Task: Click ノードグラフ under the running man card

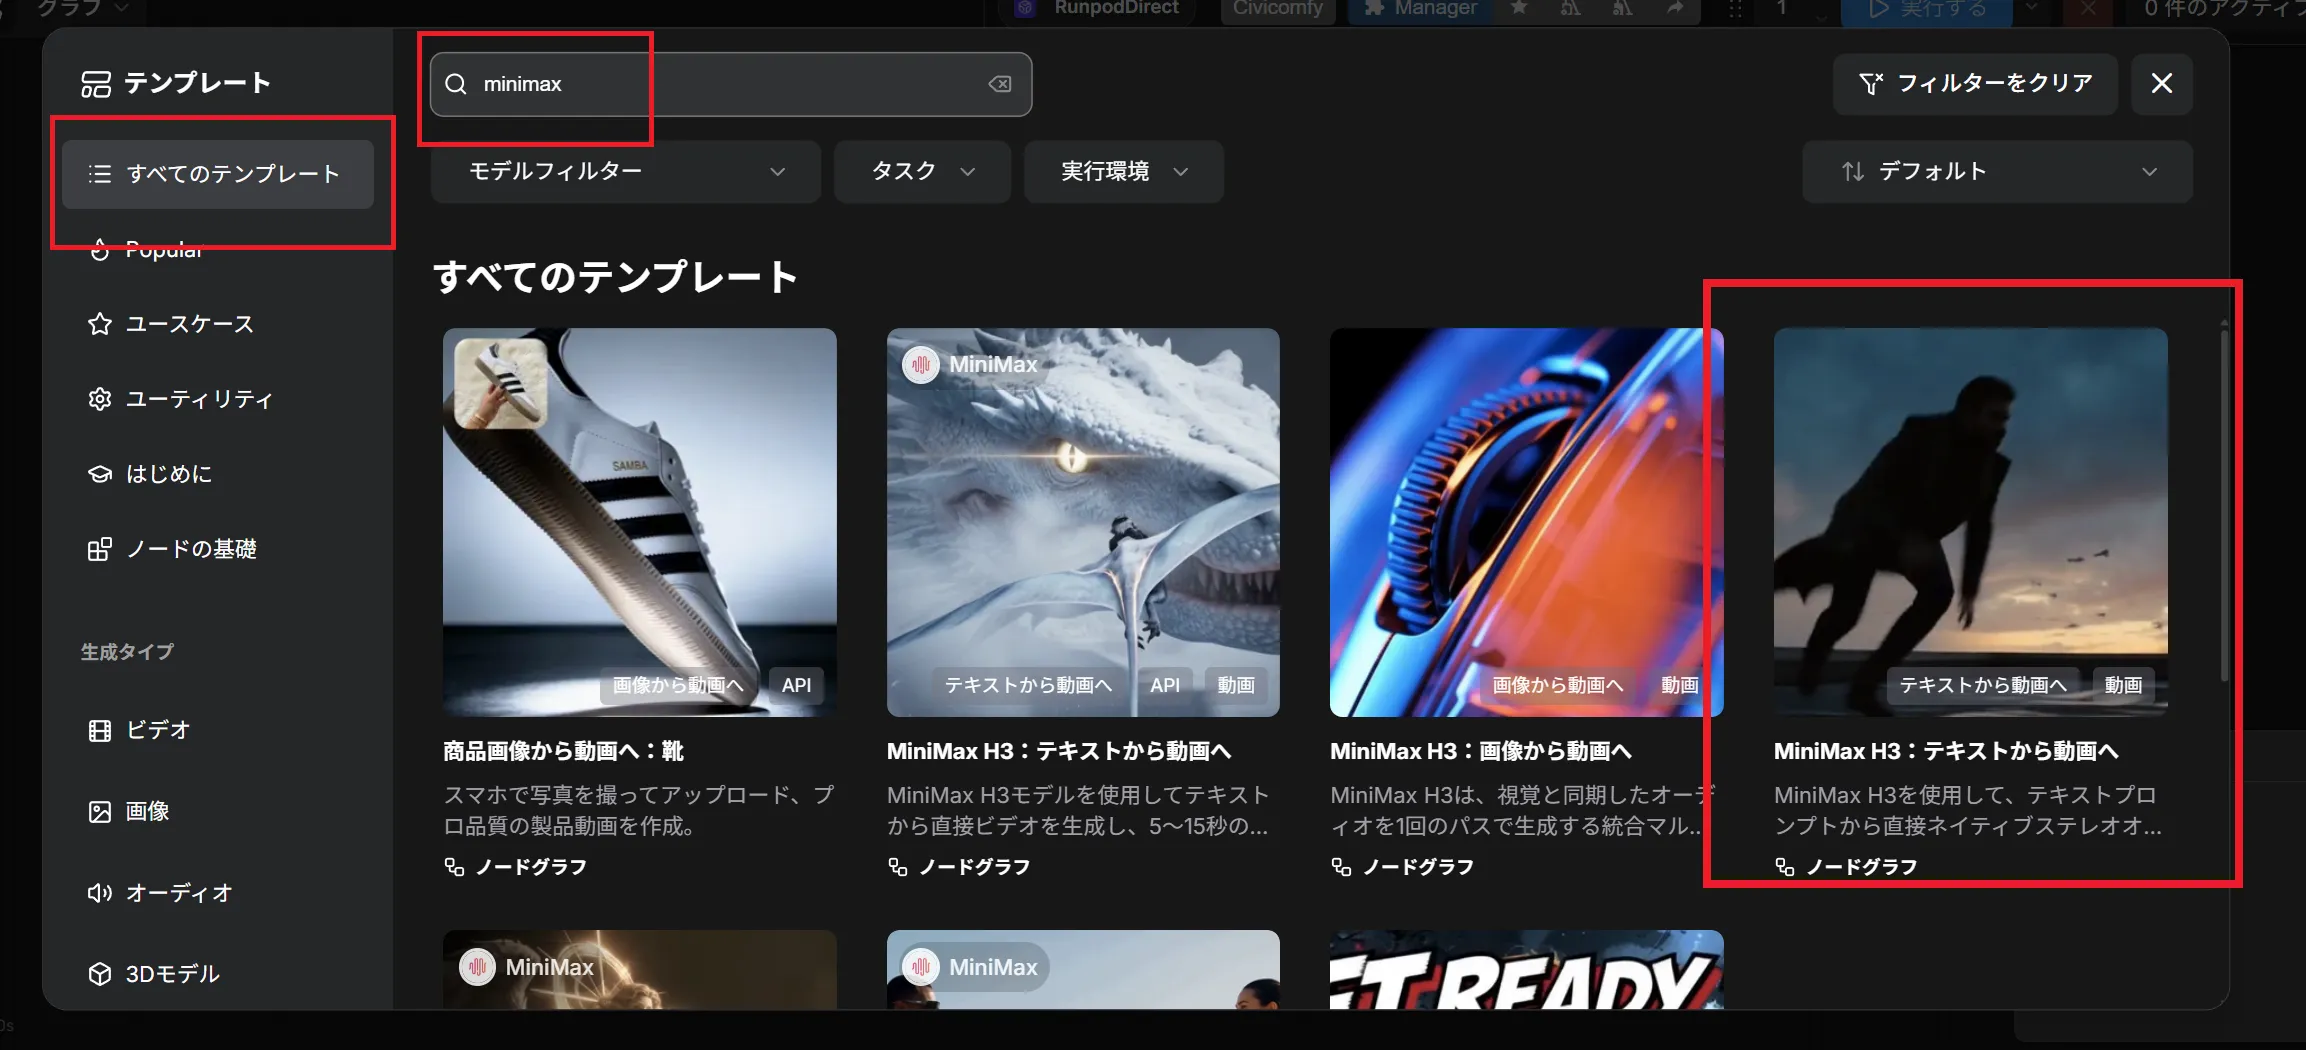Action: tap(1847, 867)
